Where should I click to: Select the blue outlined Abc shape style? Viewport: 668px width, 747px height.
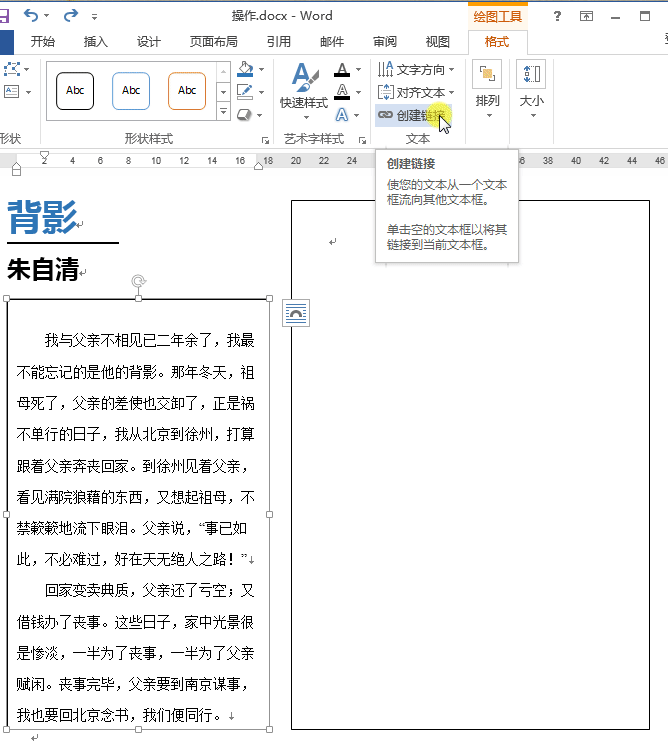(131, 91)
